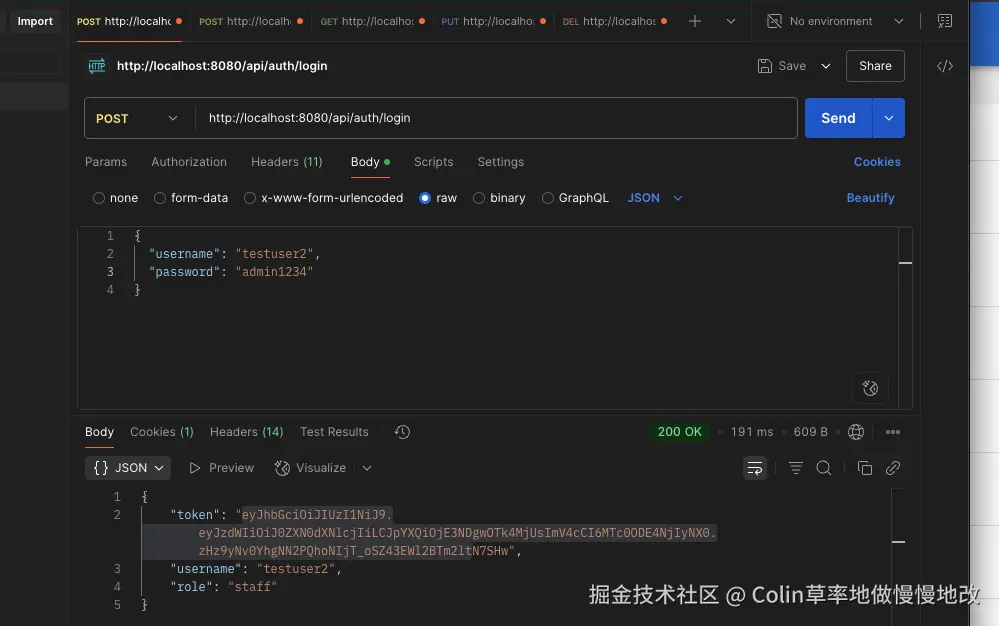Open response history clock icon
999x626 pixels.
[402, 432]
